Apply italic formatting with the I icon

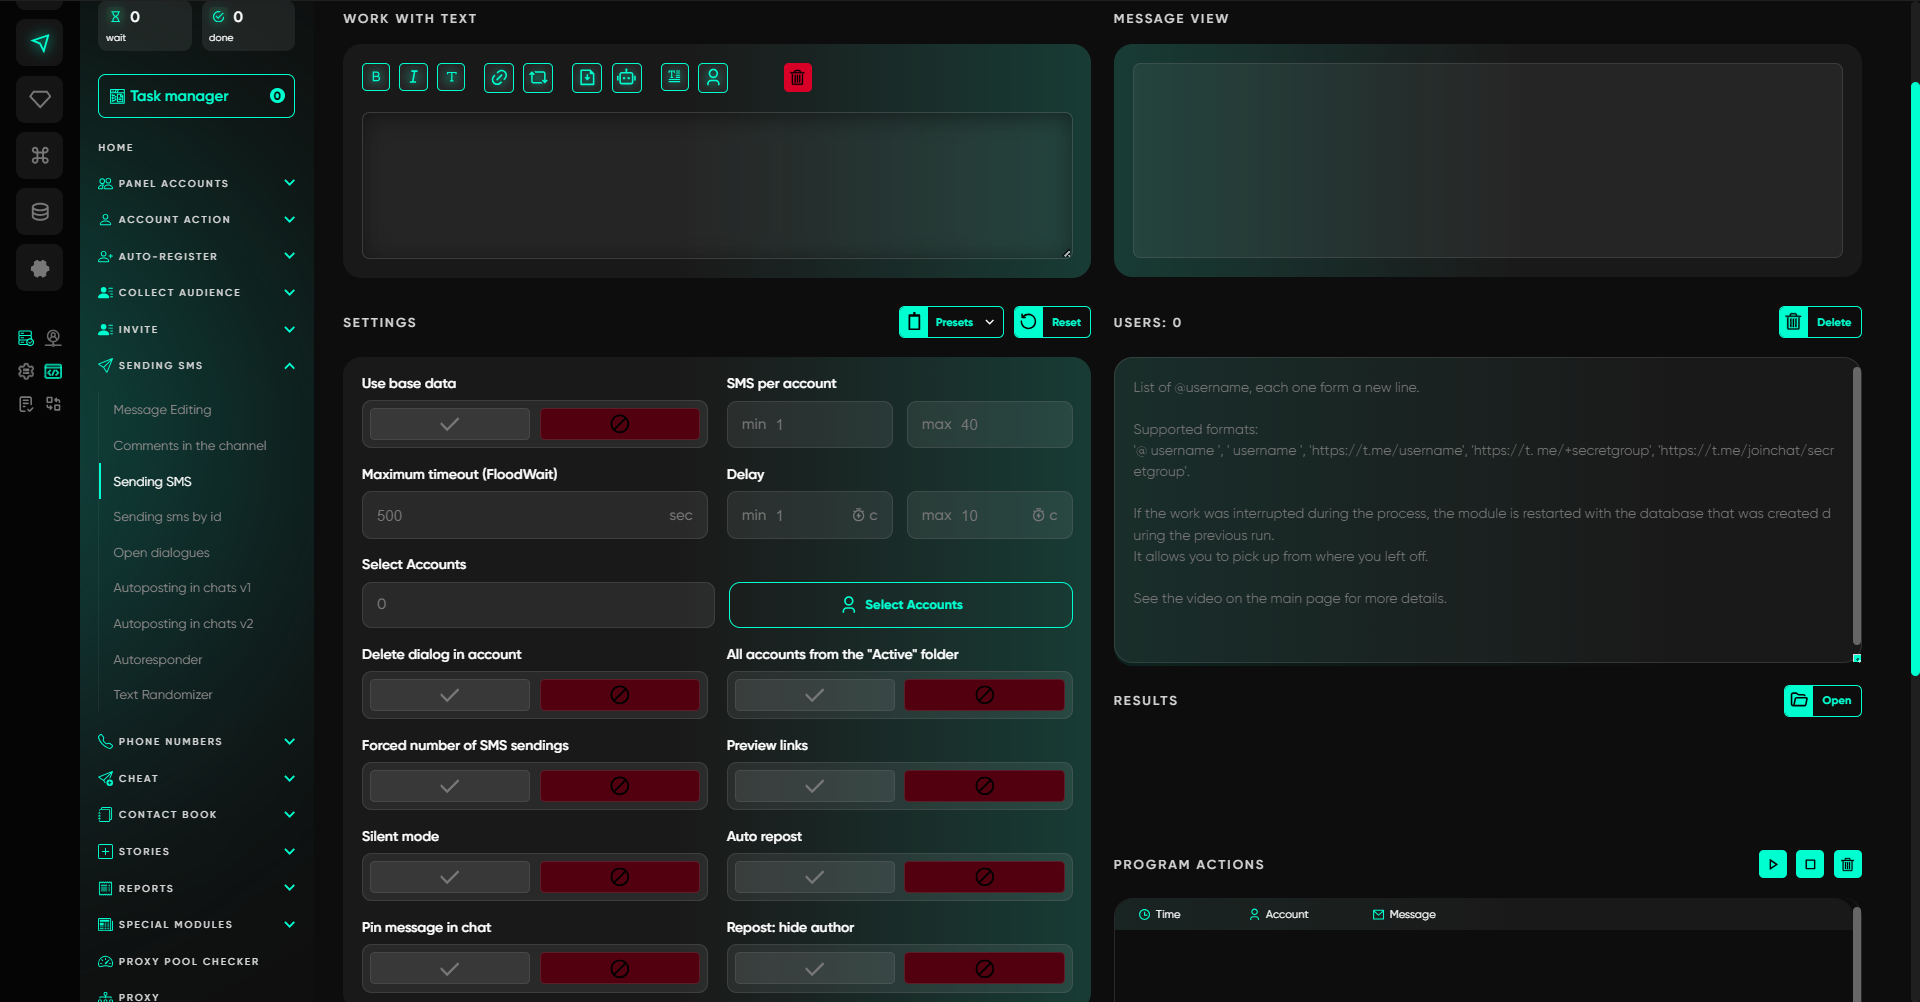[413, 77]
